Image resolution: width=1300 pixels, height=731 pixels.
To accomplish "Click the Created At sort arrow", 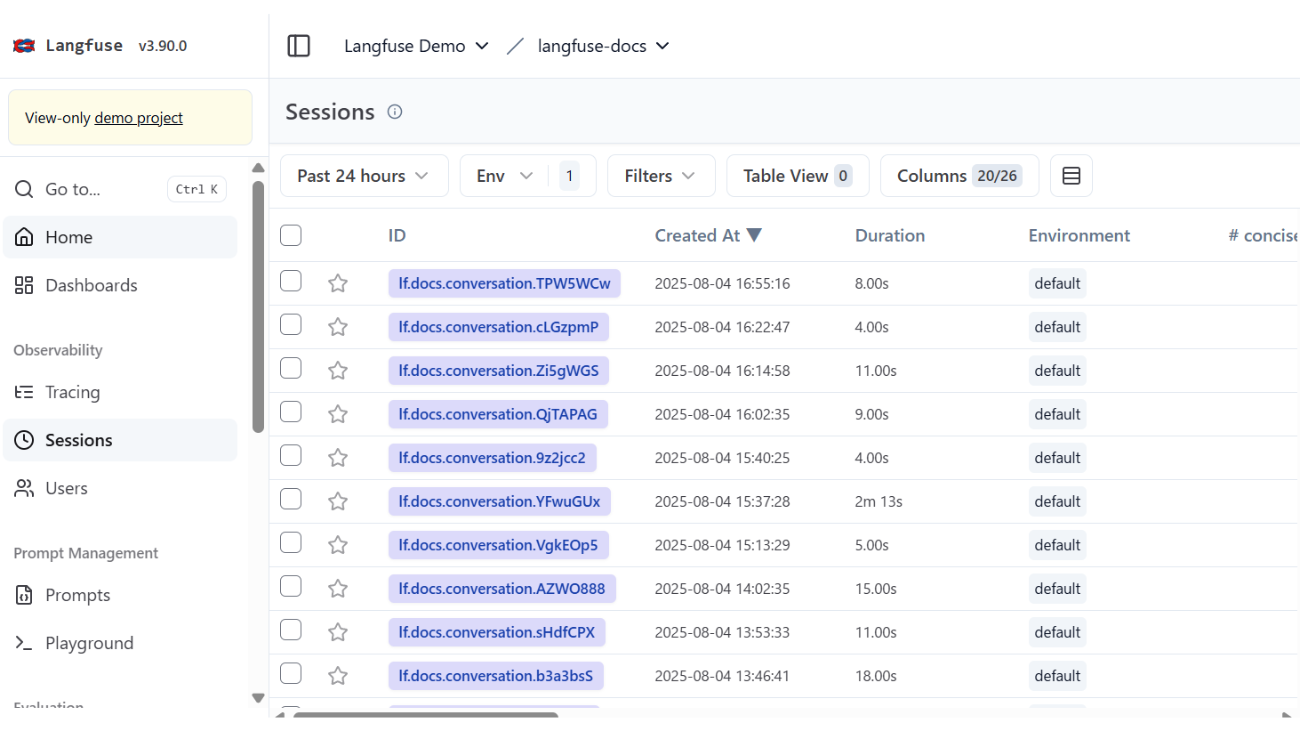I will [754, 235].
